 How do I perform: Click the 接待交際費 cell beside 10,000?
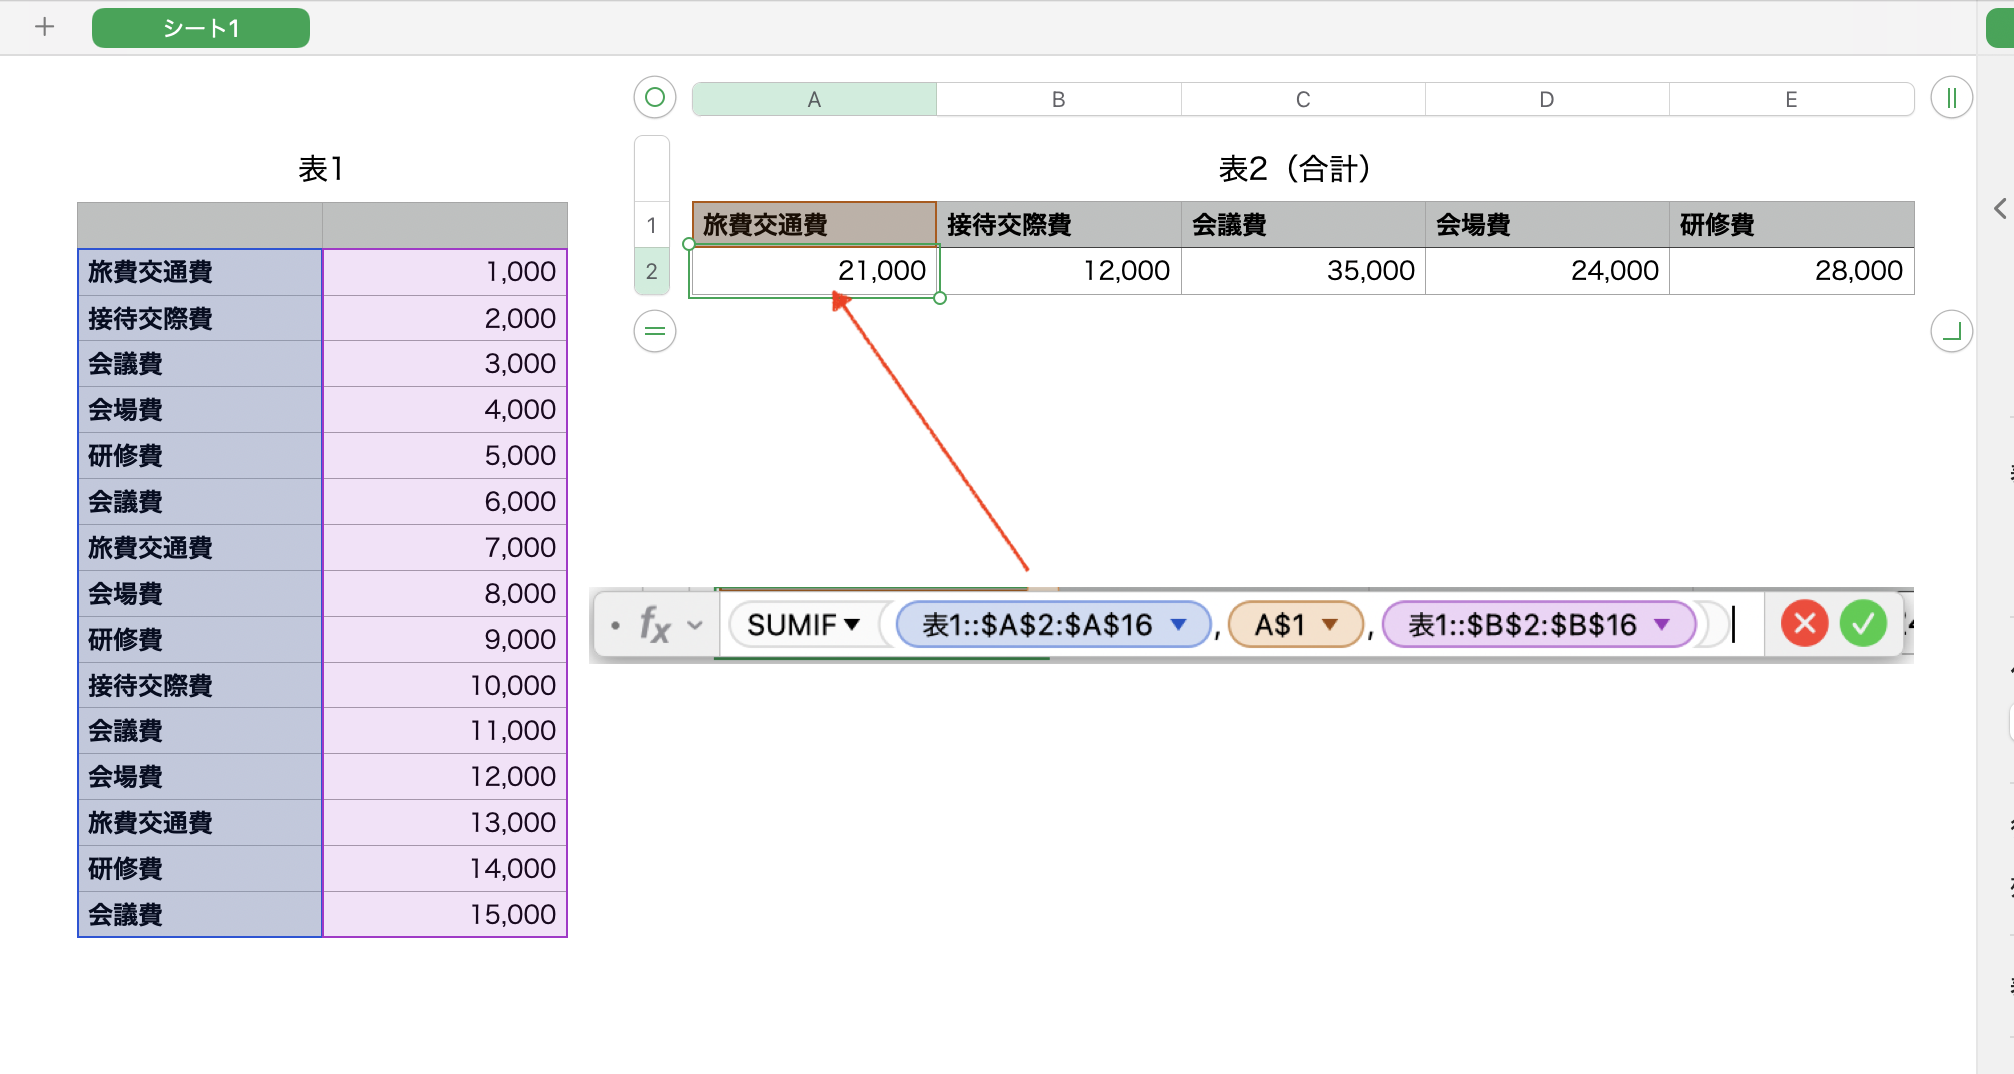tap(200, 686)
